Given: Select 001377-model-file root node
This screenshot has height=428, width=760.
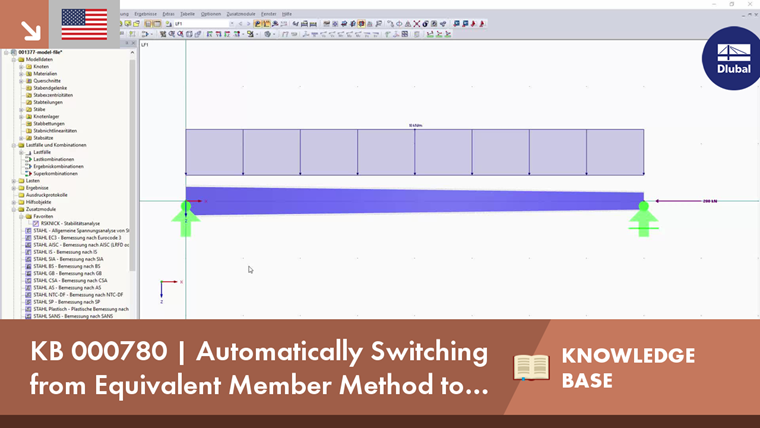Looking at the screenshot, I should point(40,52).
